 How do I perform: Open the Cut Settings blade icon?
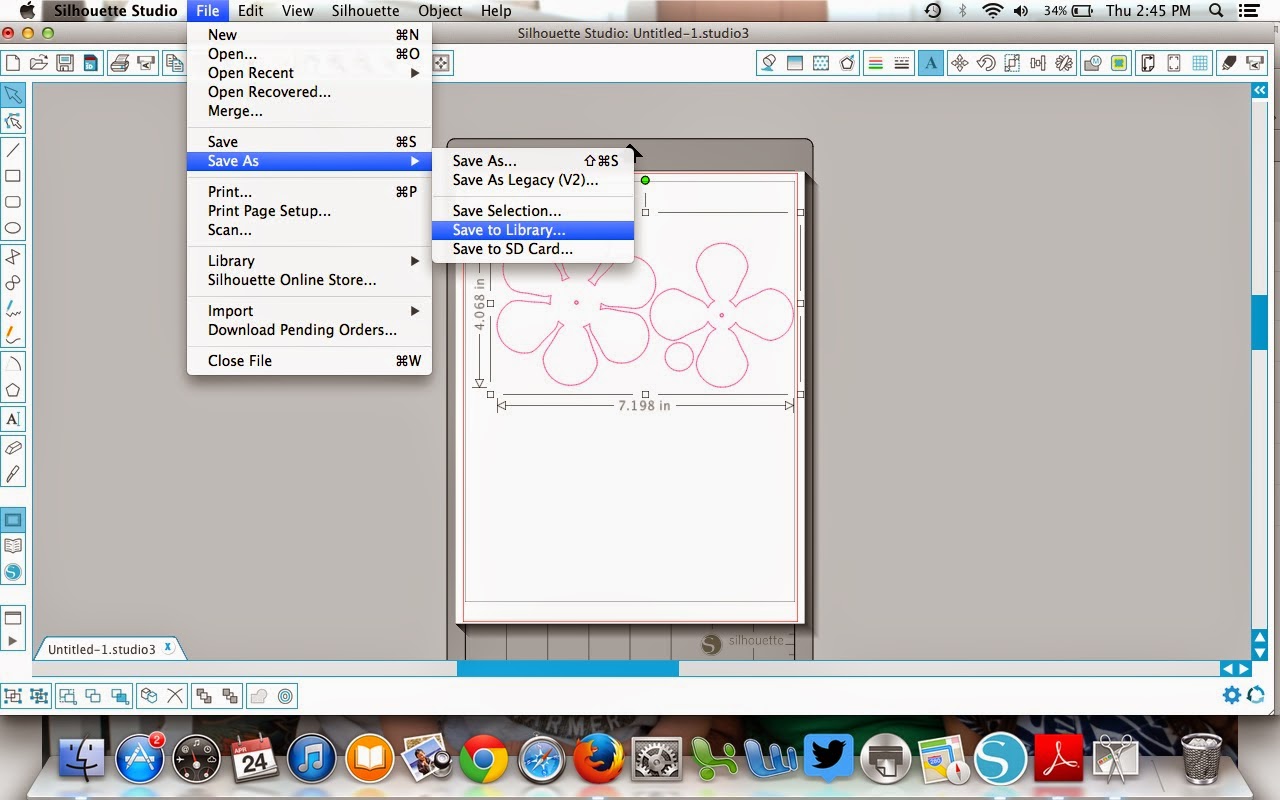1230,63
